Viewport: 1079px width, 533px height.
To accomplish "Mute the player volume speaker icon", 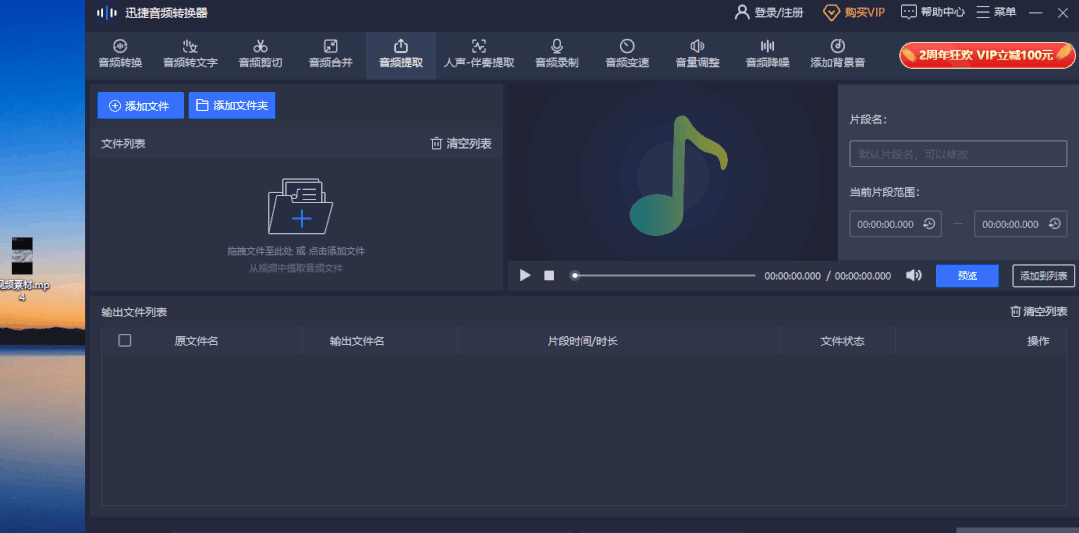I will 913,275.
